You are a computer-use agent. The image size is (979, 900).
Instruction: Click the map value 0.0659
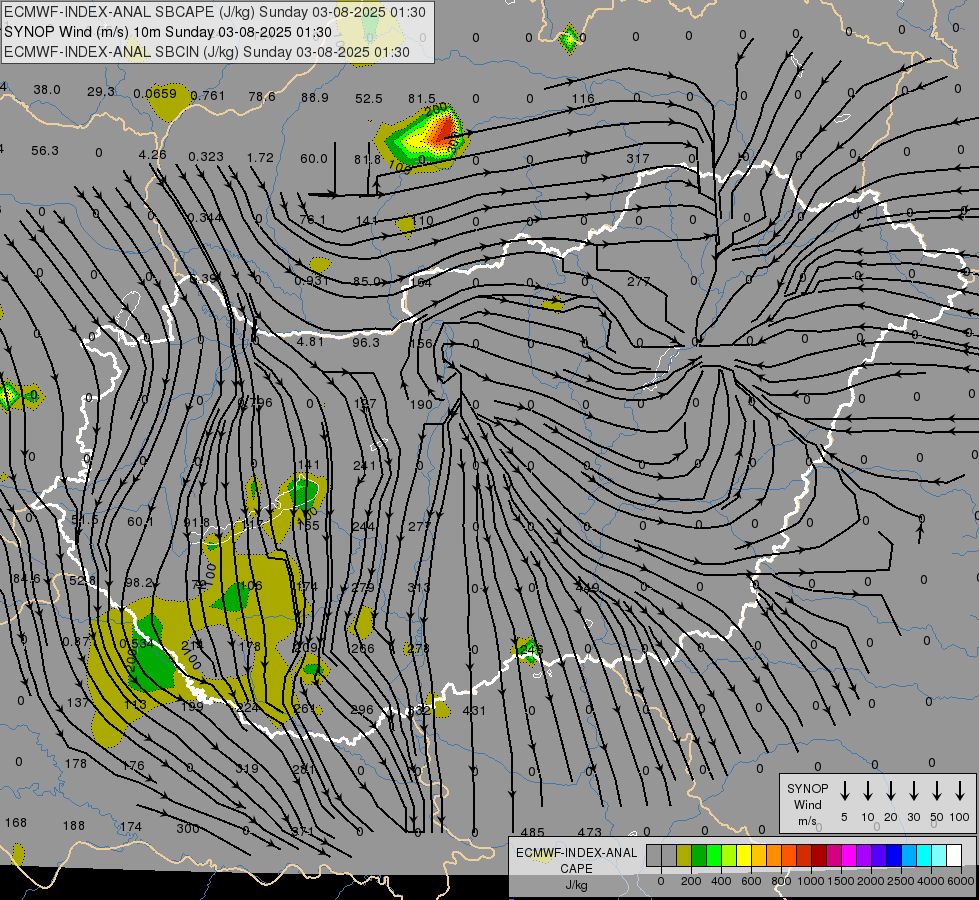coord(155,94)
